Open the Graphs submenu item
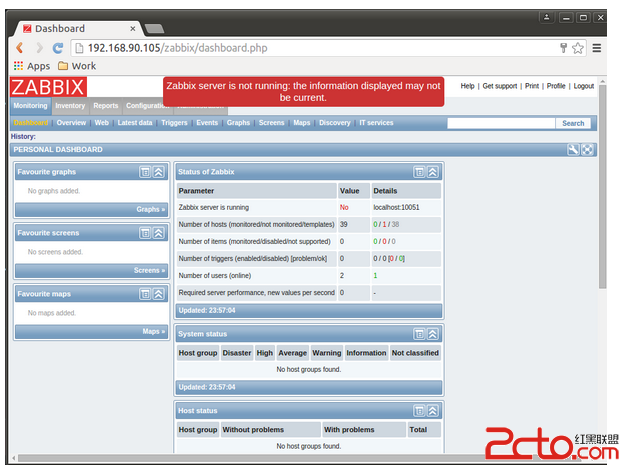Viewport: 622px width, 470px height. coord(238,123)
